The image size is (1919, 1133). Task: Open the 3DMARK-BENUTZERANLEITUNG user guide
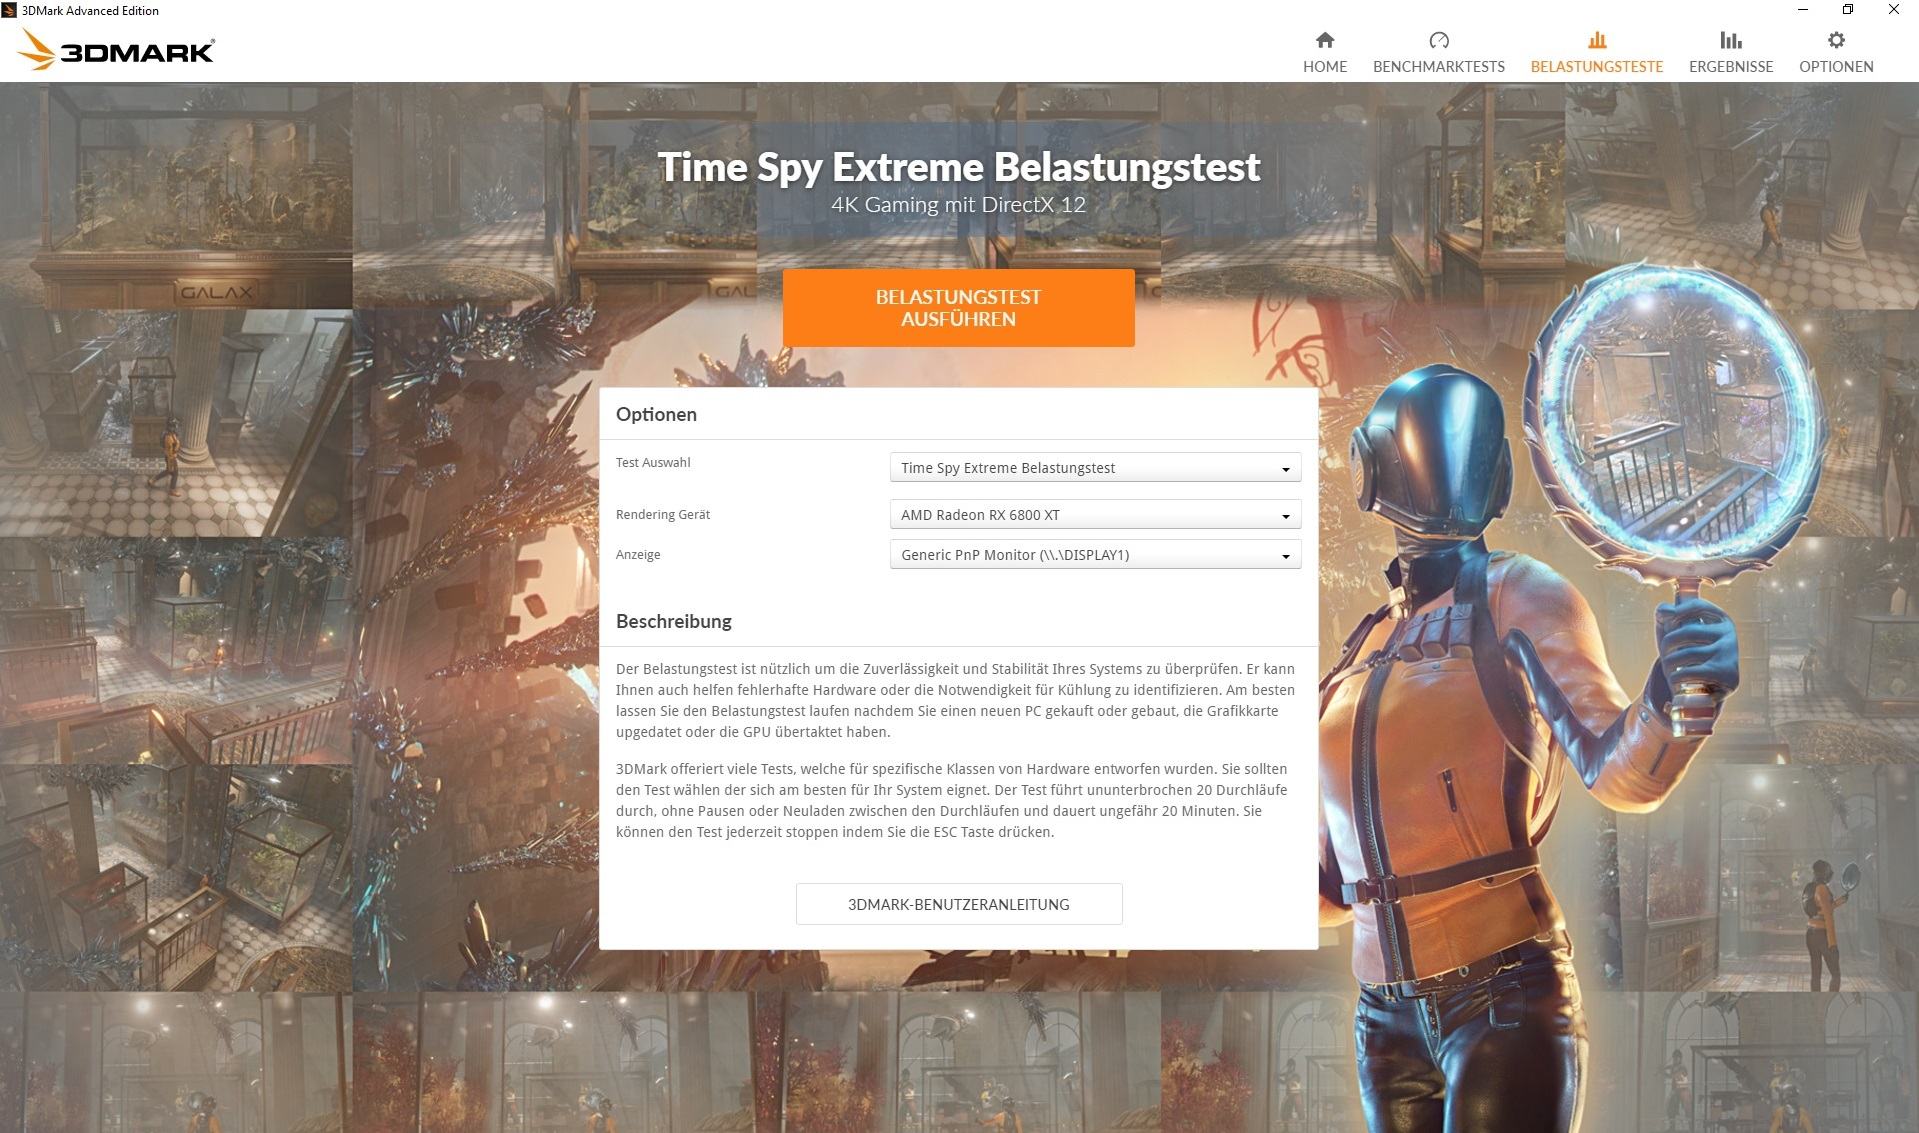958,904
